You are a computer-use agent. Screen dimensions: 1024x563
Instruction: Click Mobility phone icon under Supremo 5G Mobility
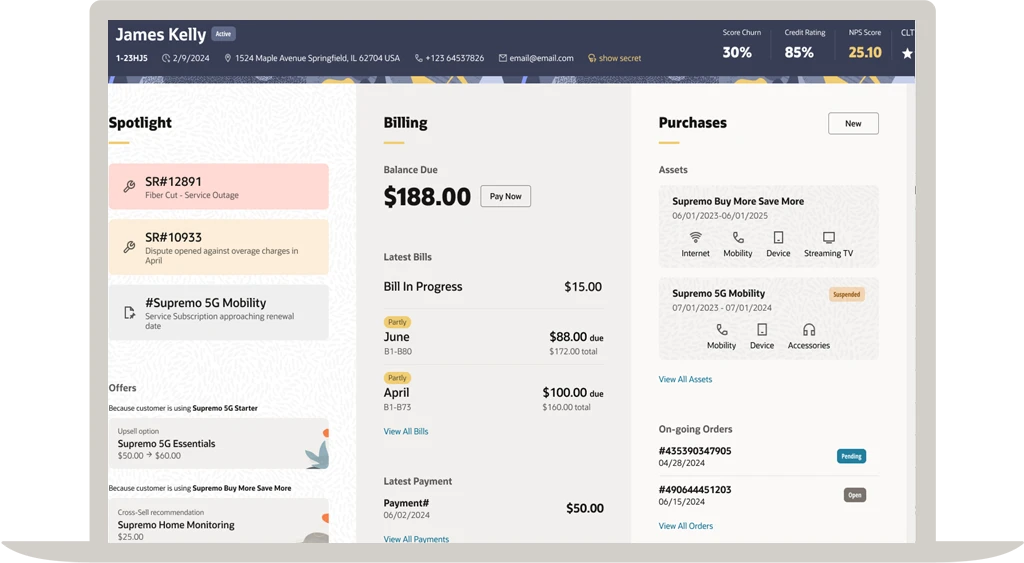pos(721,330)
